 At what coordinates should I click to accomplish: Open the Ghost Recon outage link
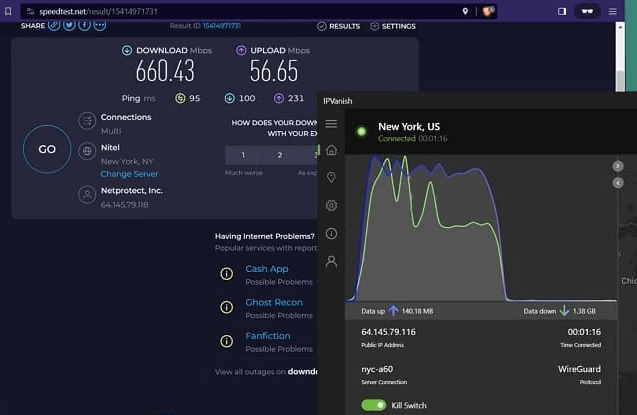tap(274, 303)
